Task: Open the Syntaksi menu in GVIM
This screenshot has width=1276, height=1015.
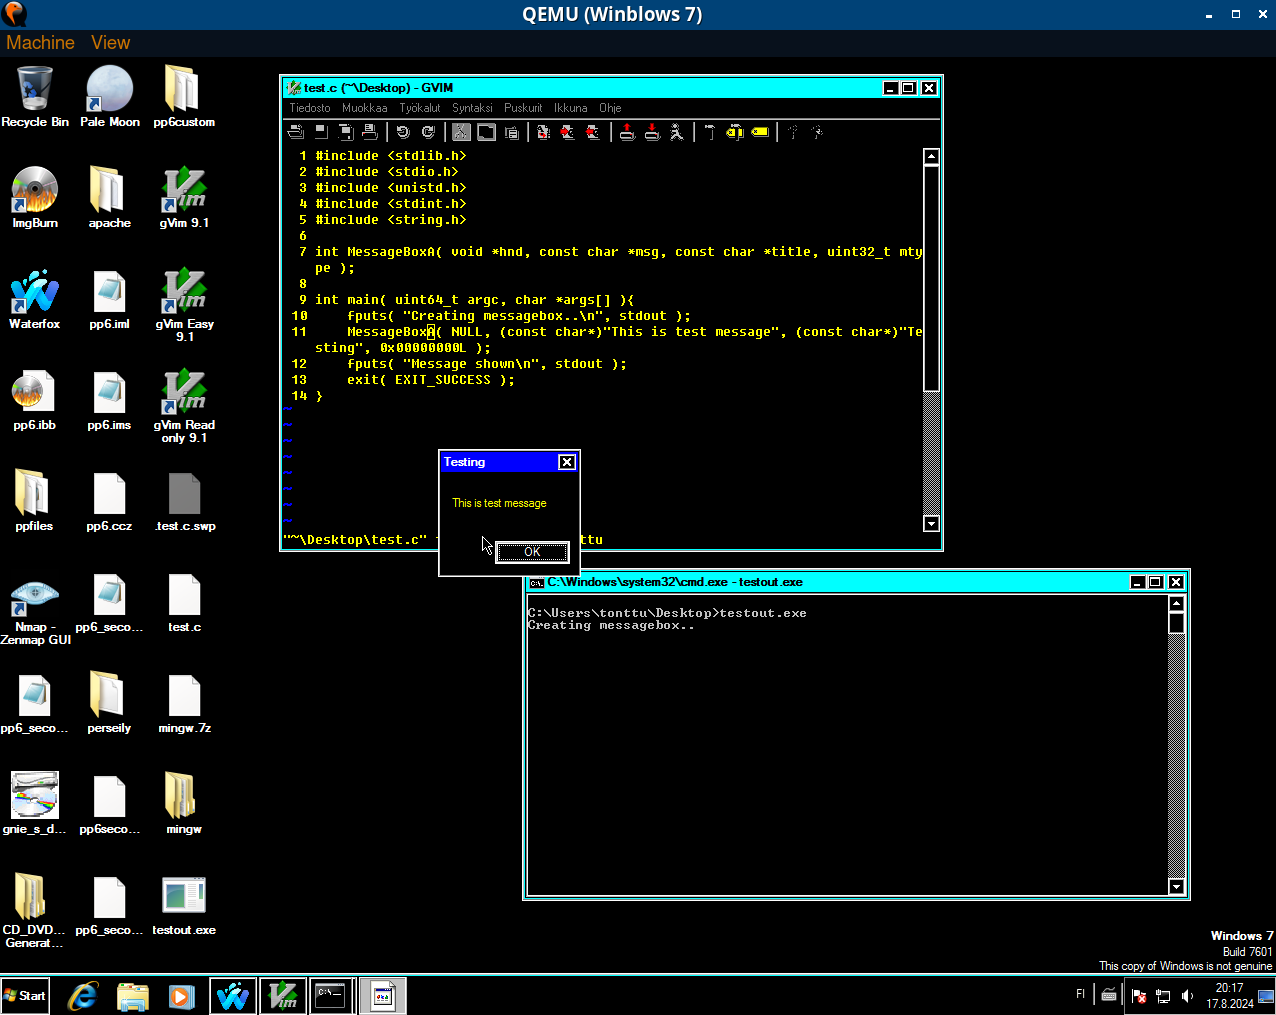Action: point(472,108)
